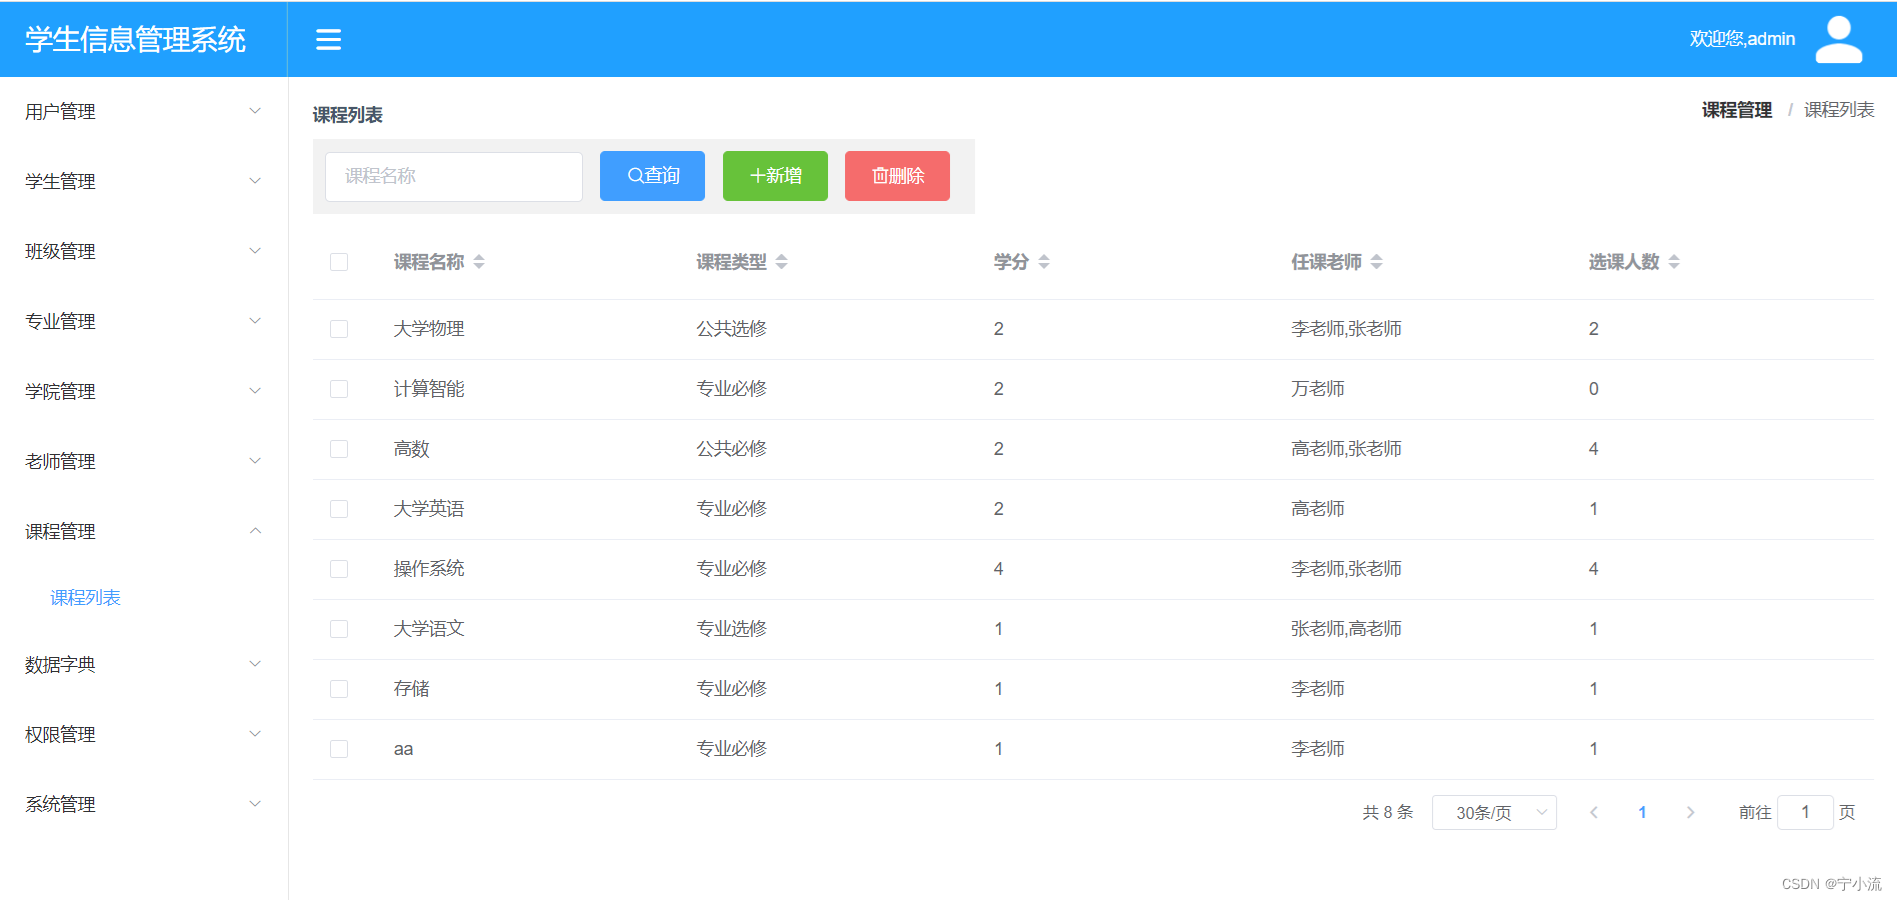Click the red 删除 delete button
1897x900 pixels.
(x=897, y=176)
